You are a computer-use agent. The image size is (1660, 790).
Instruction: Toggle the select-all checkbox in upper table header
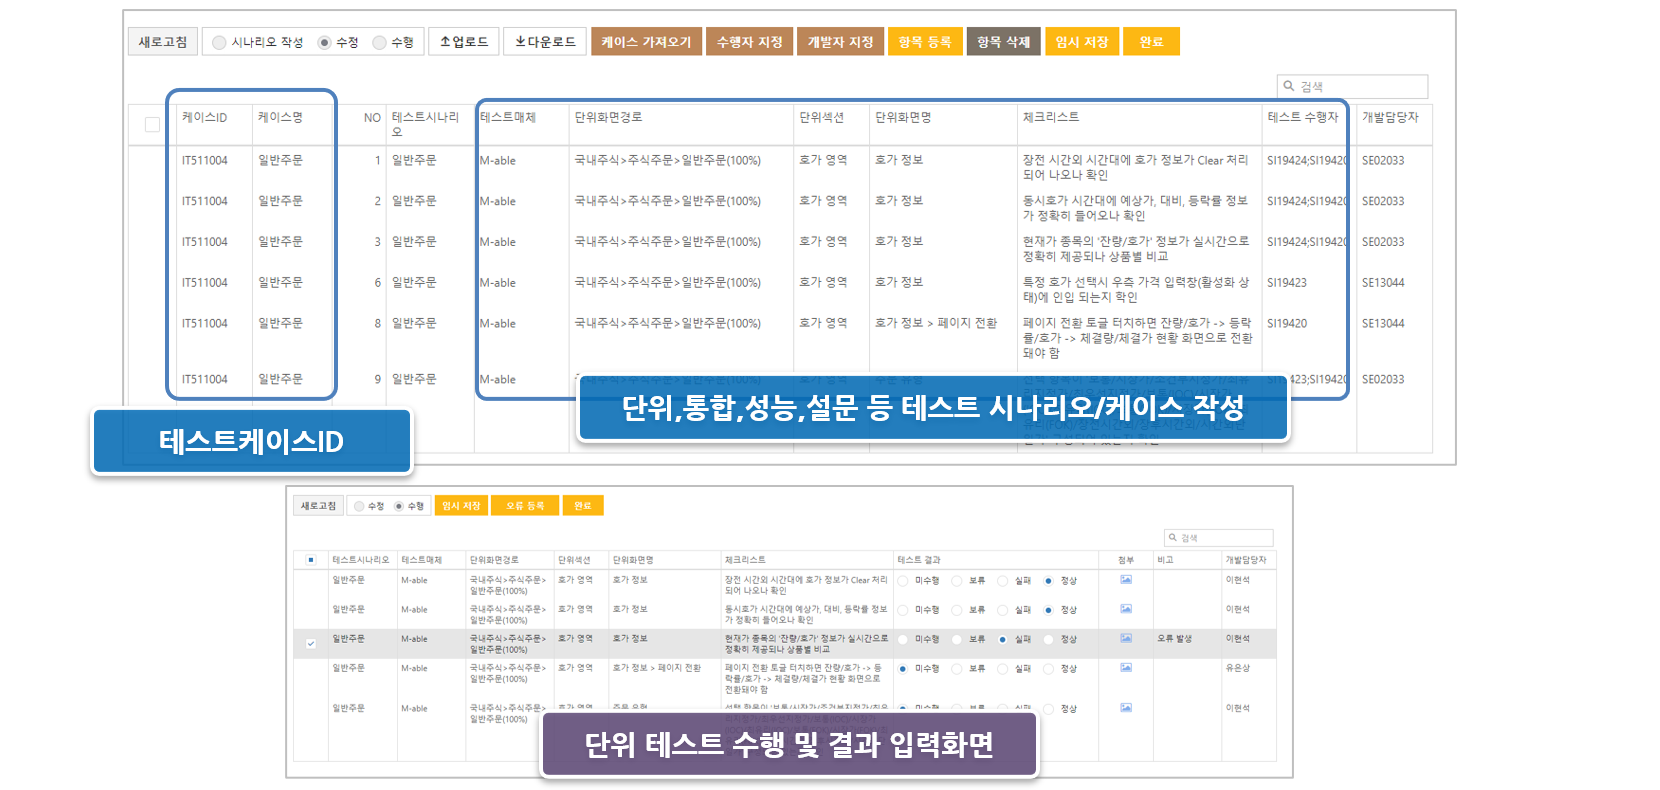152,125
